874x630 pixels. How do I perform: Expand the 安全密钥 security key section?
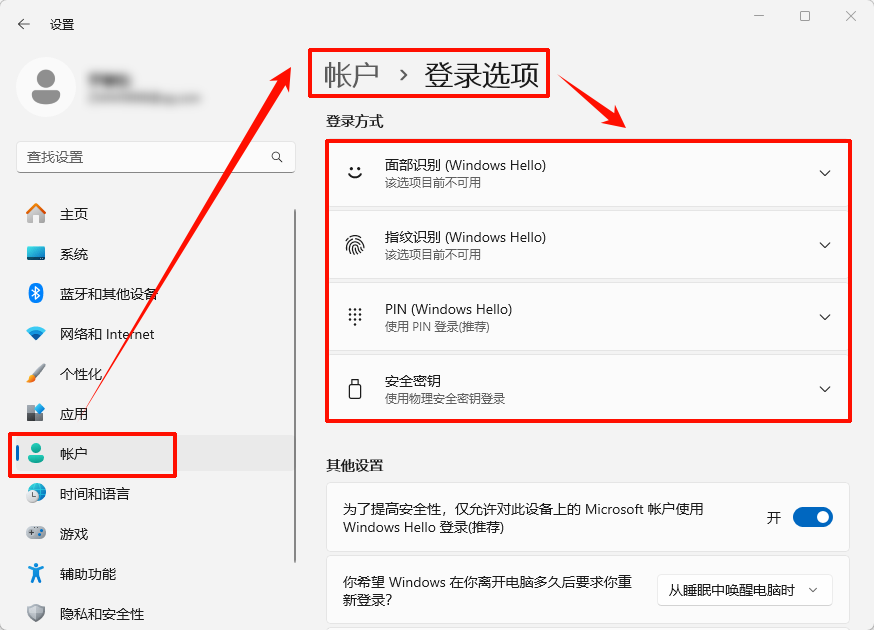[x=825, y=389]
